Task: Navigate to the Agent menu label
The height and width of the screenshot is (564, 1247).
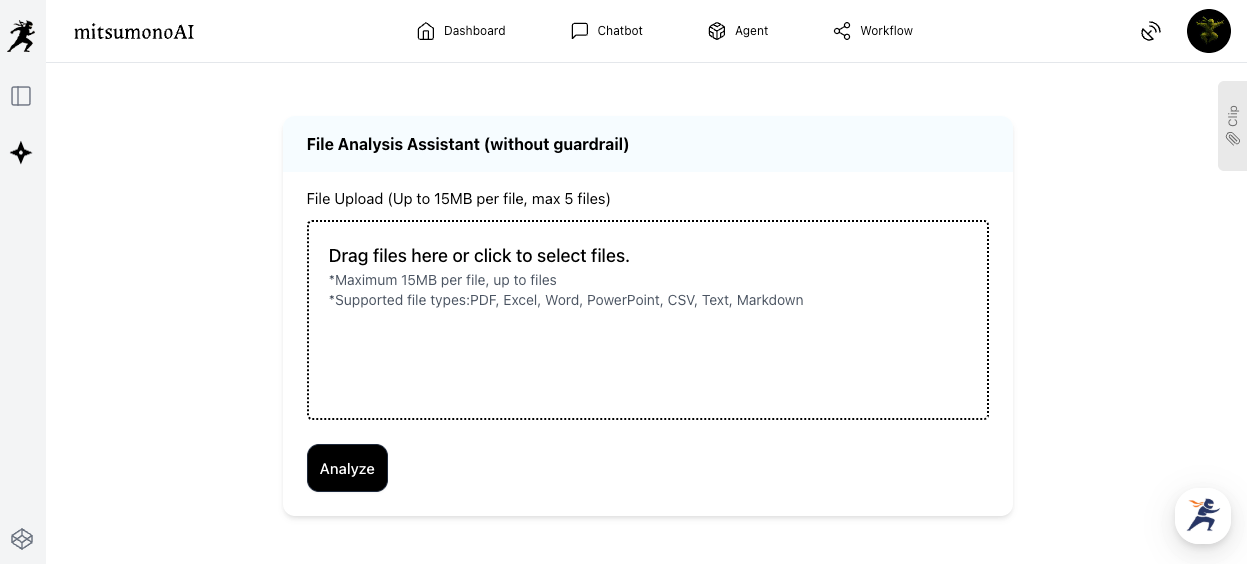Action: [x=751, y=31]
